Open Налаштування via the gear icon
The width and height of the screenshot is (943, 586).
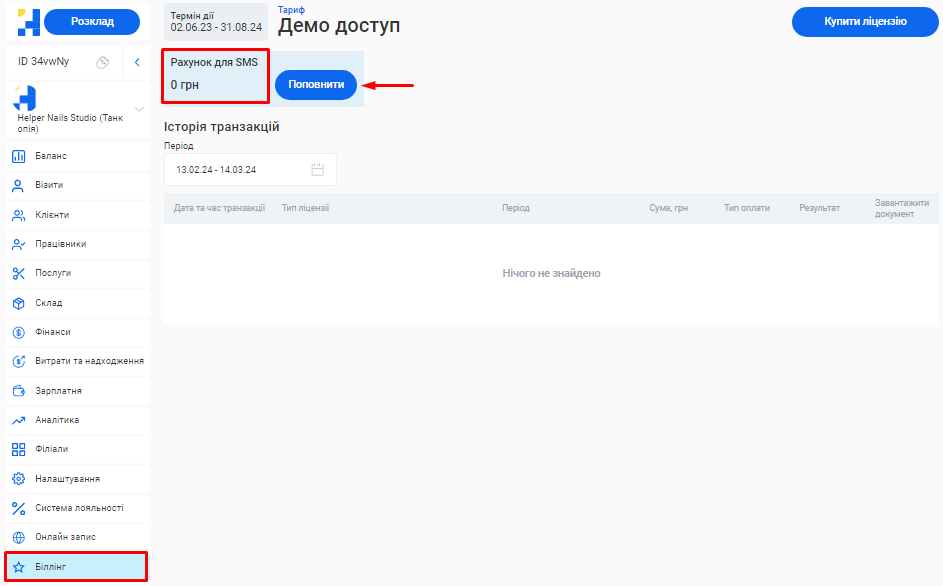[17, 478]
